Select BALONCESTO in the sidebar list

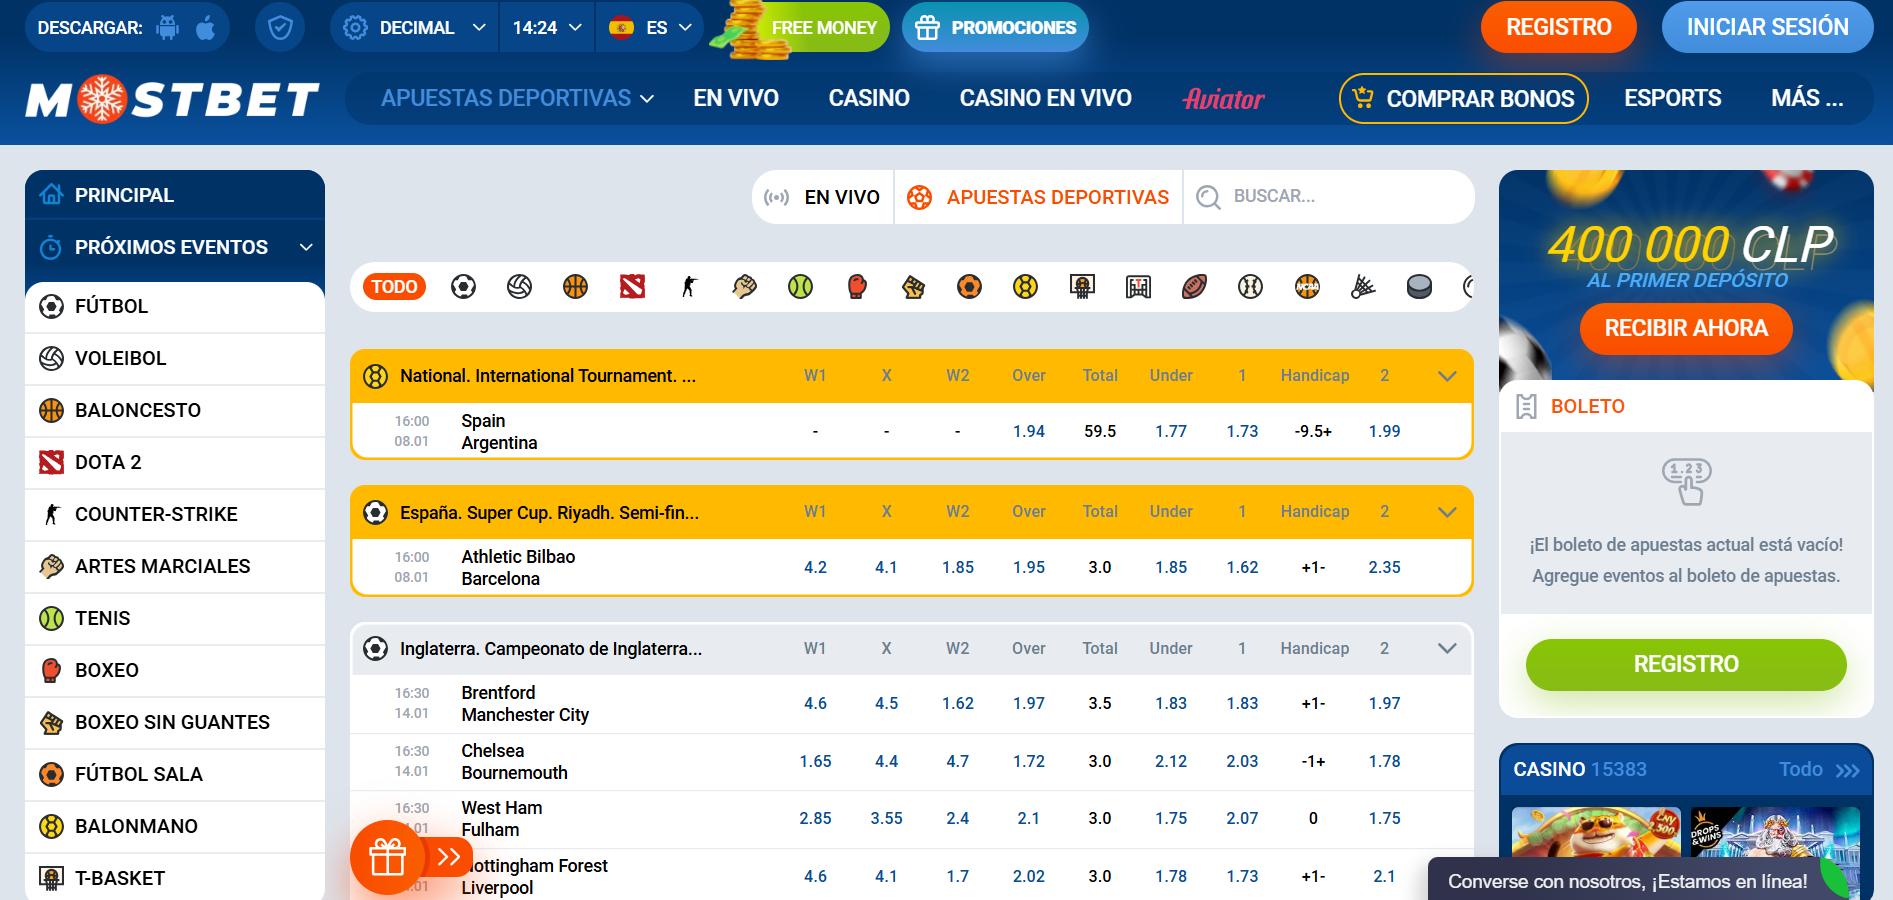175,410
